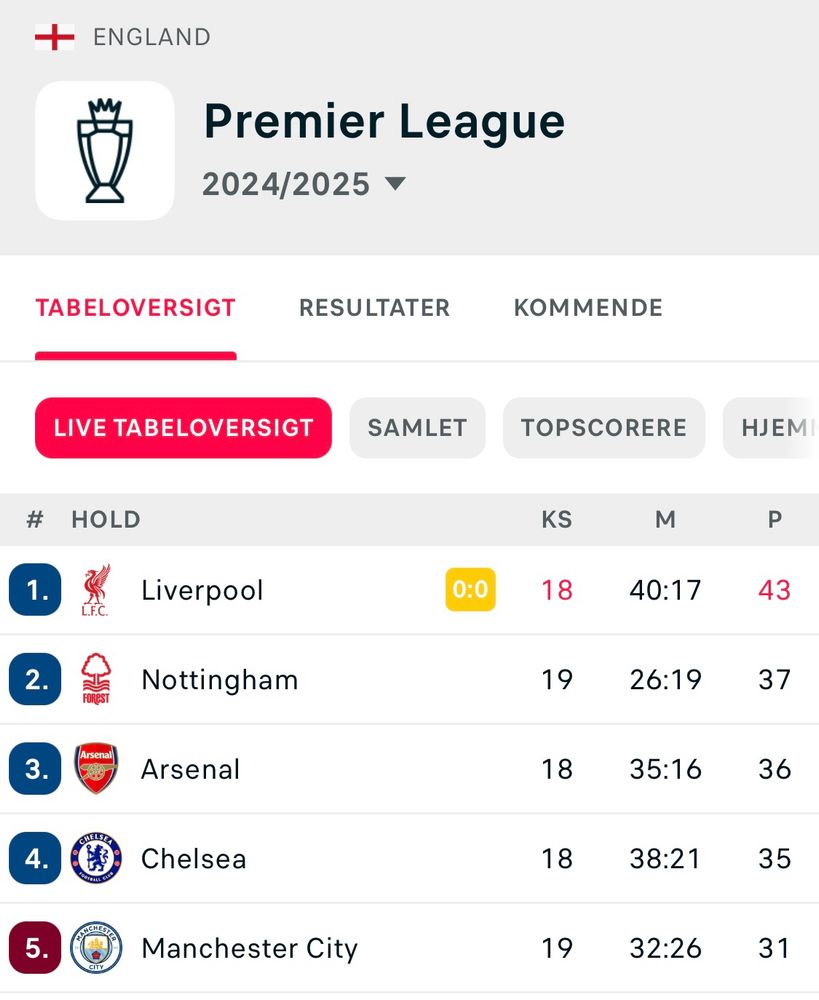Image resolution: width=819 pixels, height=1000 pixels.
Task: Open the England country link
Action: click(151, 38)
